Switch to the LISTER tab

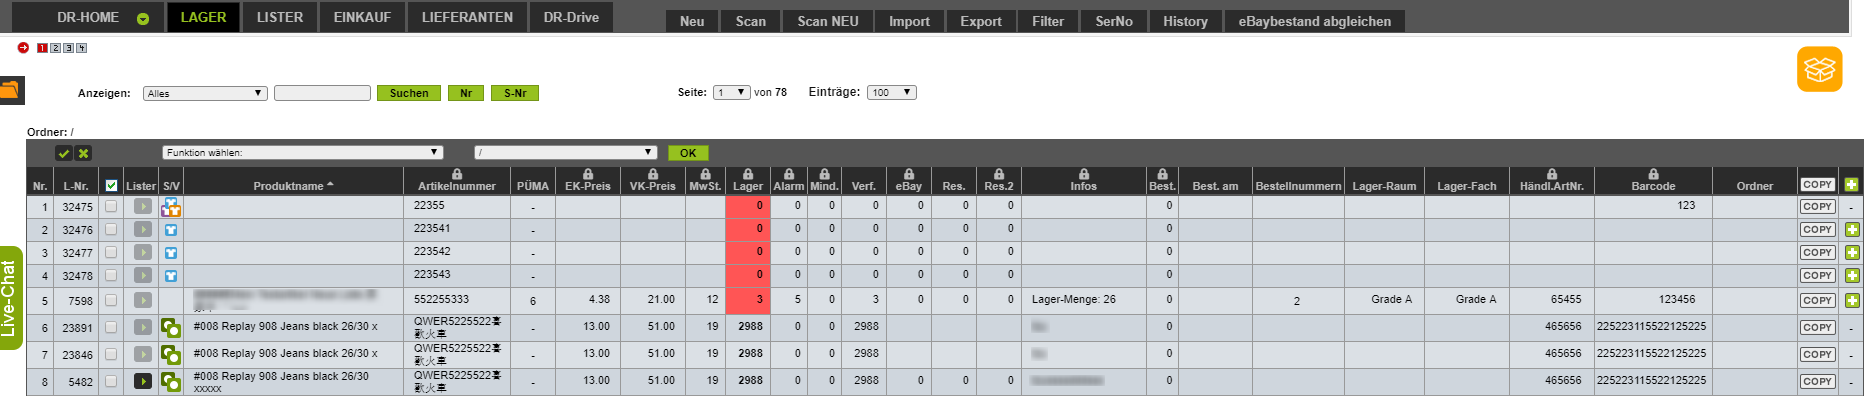tap(280, 17)
